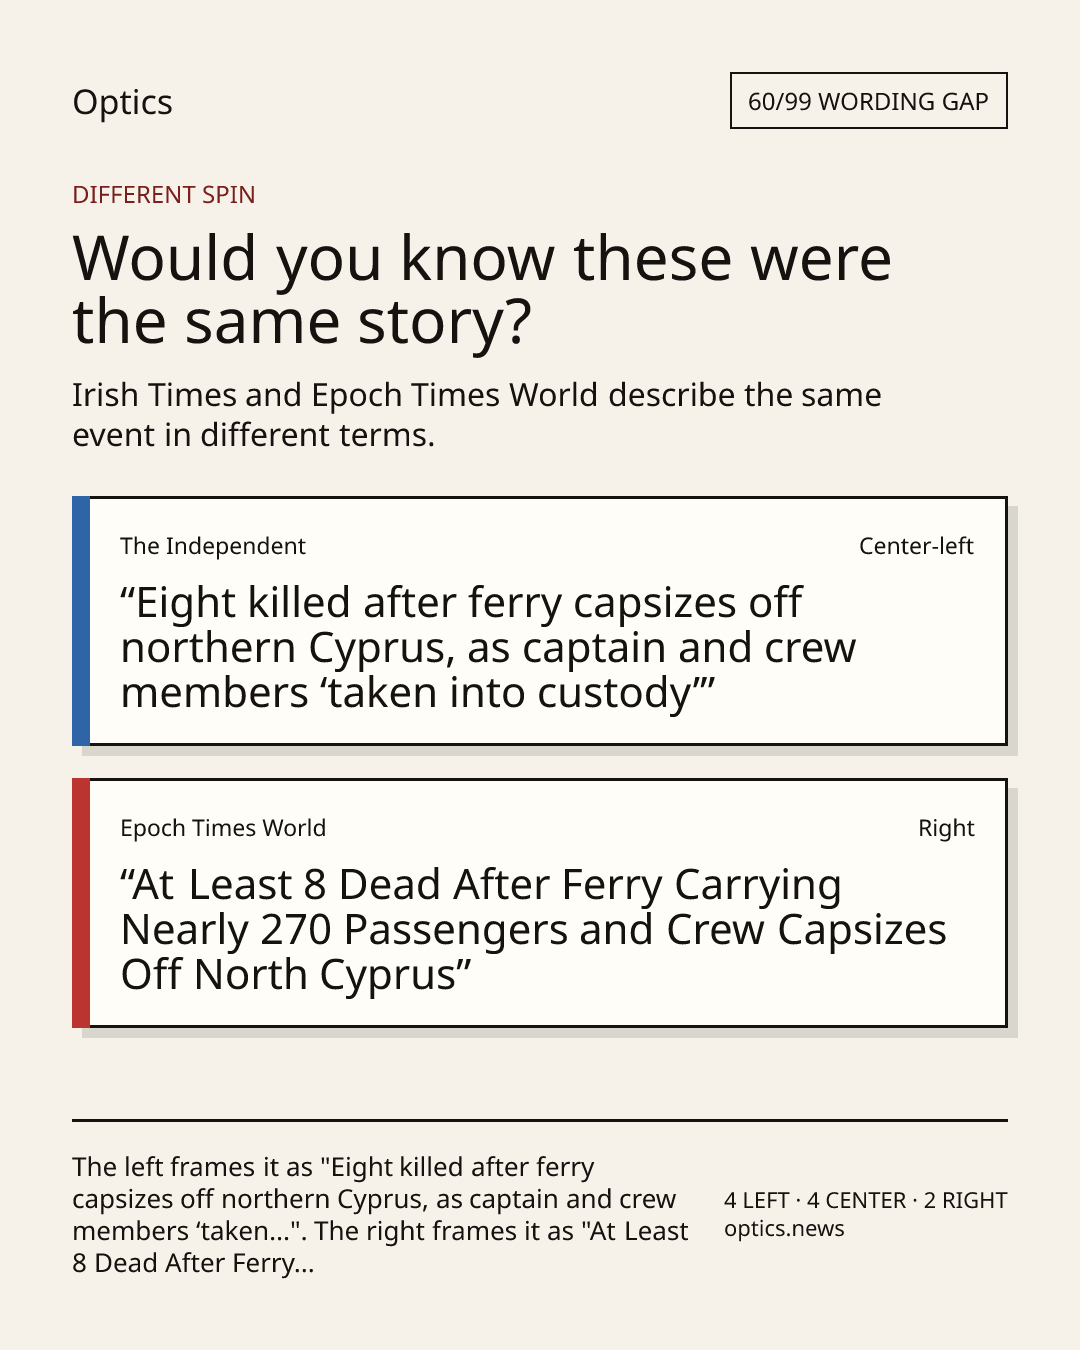Click the footer framing summary text
The width and height of the screenshot is (1080, 1350).
(x=380, y=1215)
